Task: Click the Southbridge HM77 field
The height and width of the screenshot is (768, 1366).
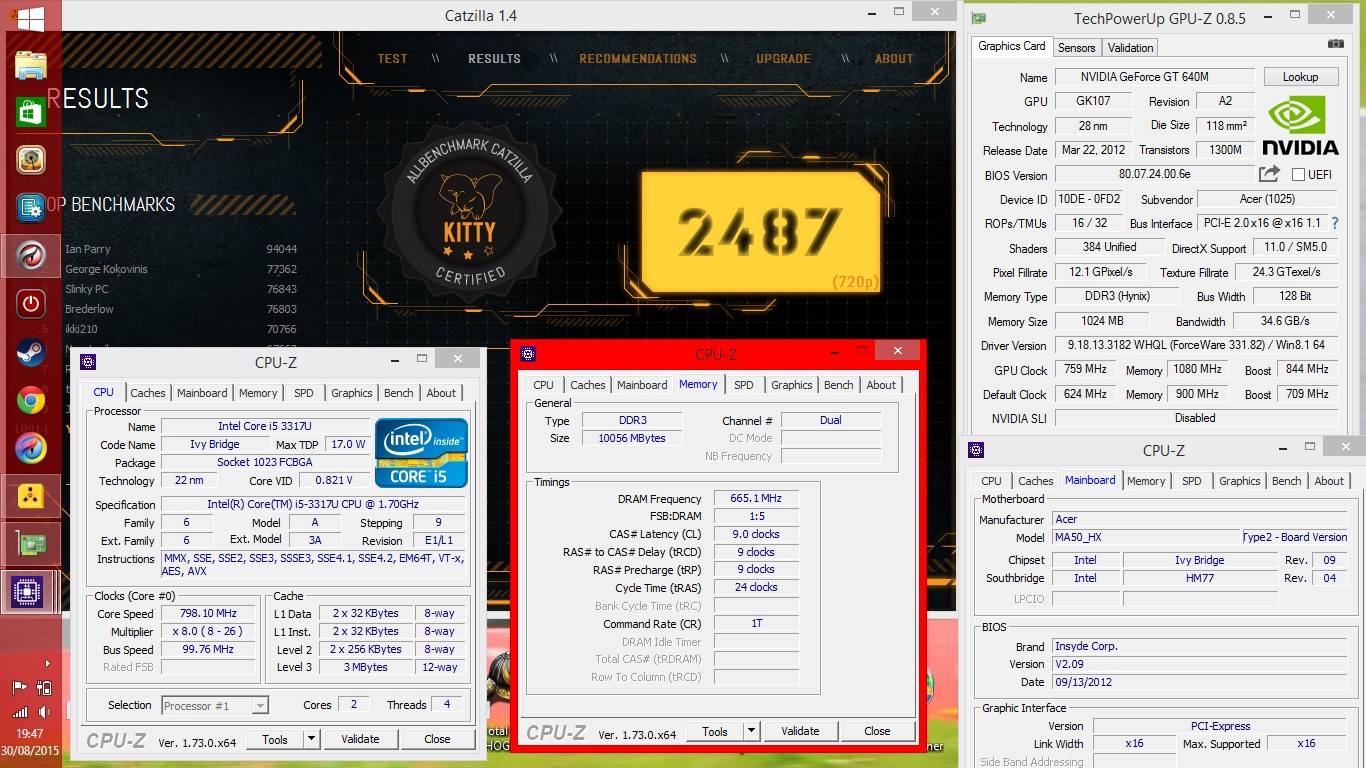Action: 1199,578
